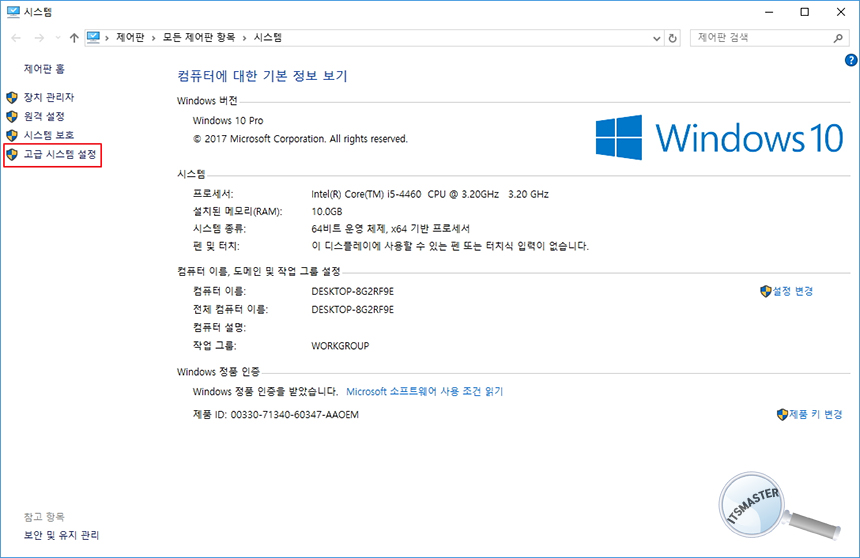Click the blue help question mark icon
Viewport: 860px width, 558px height.
pyautogui.click(x=851, y=60)
